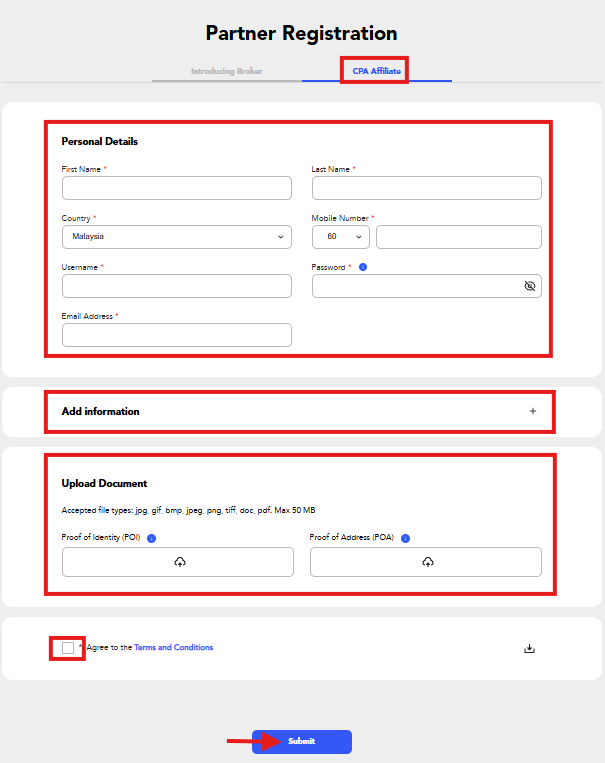Upload a Proof of Address document

[426, 562]
